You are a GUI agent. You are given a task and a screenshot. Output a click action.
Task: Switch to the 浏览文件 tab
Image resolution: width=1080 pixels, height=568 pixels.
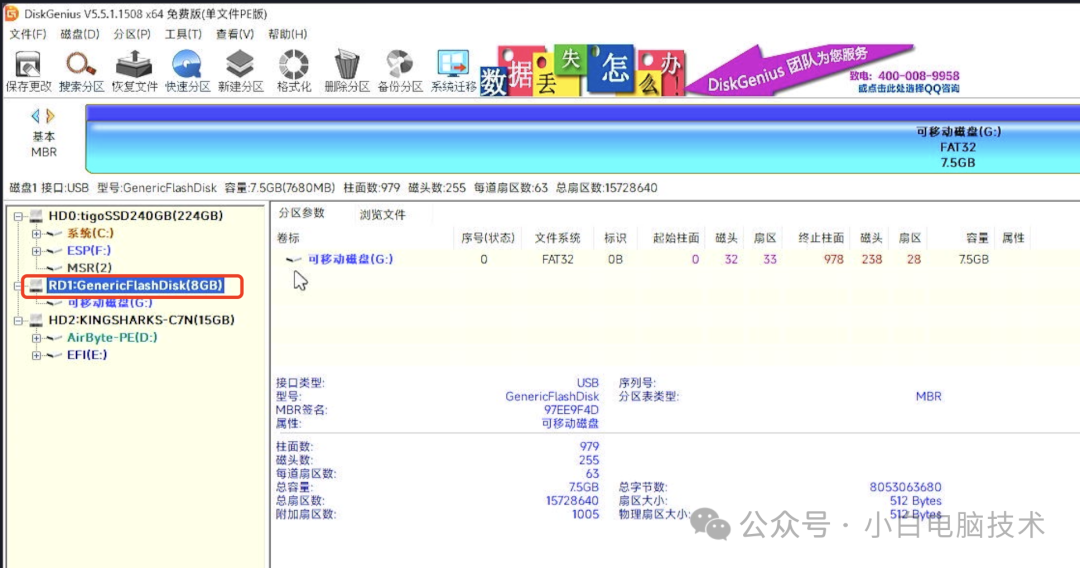383,214
